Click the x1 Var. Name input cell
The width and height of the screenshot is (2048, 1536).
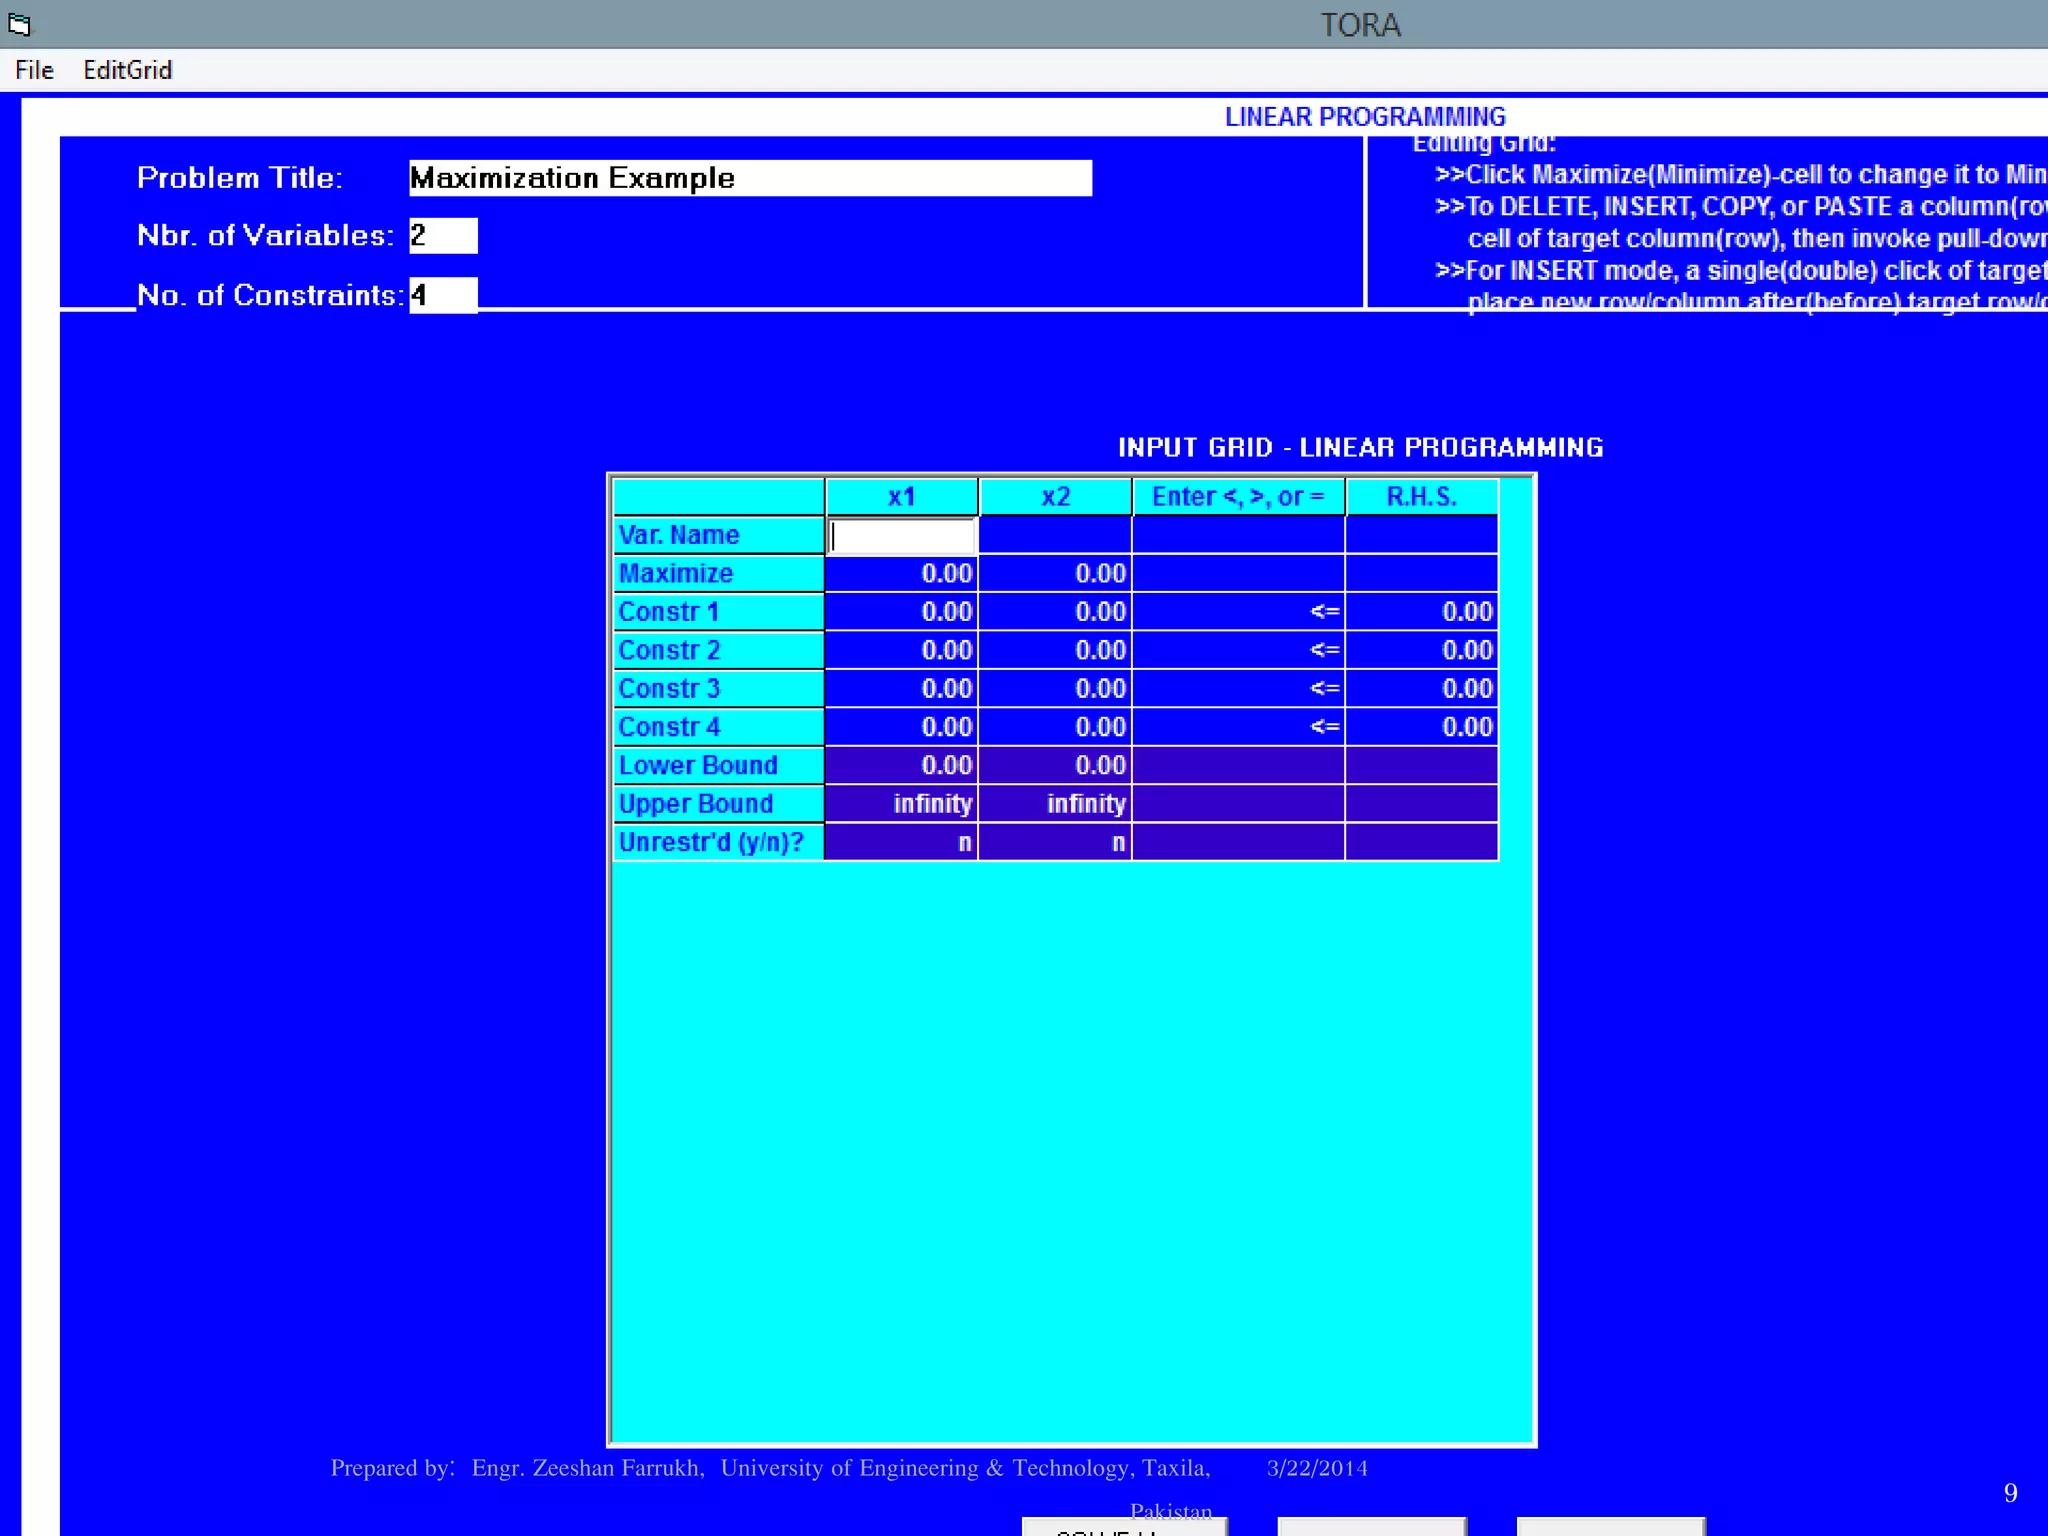click(901, 536)
